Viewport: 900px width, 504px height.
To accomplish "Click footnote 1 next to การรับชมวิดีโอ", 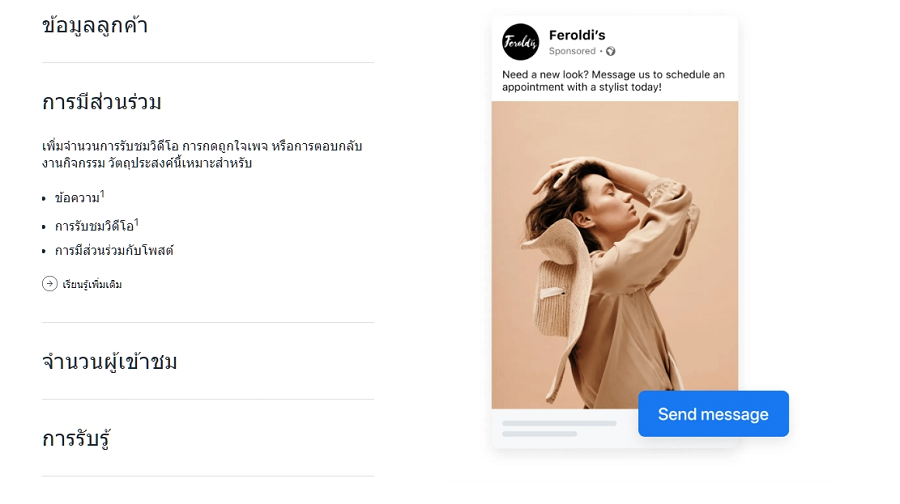I will click(x=136, y=222).
